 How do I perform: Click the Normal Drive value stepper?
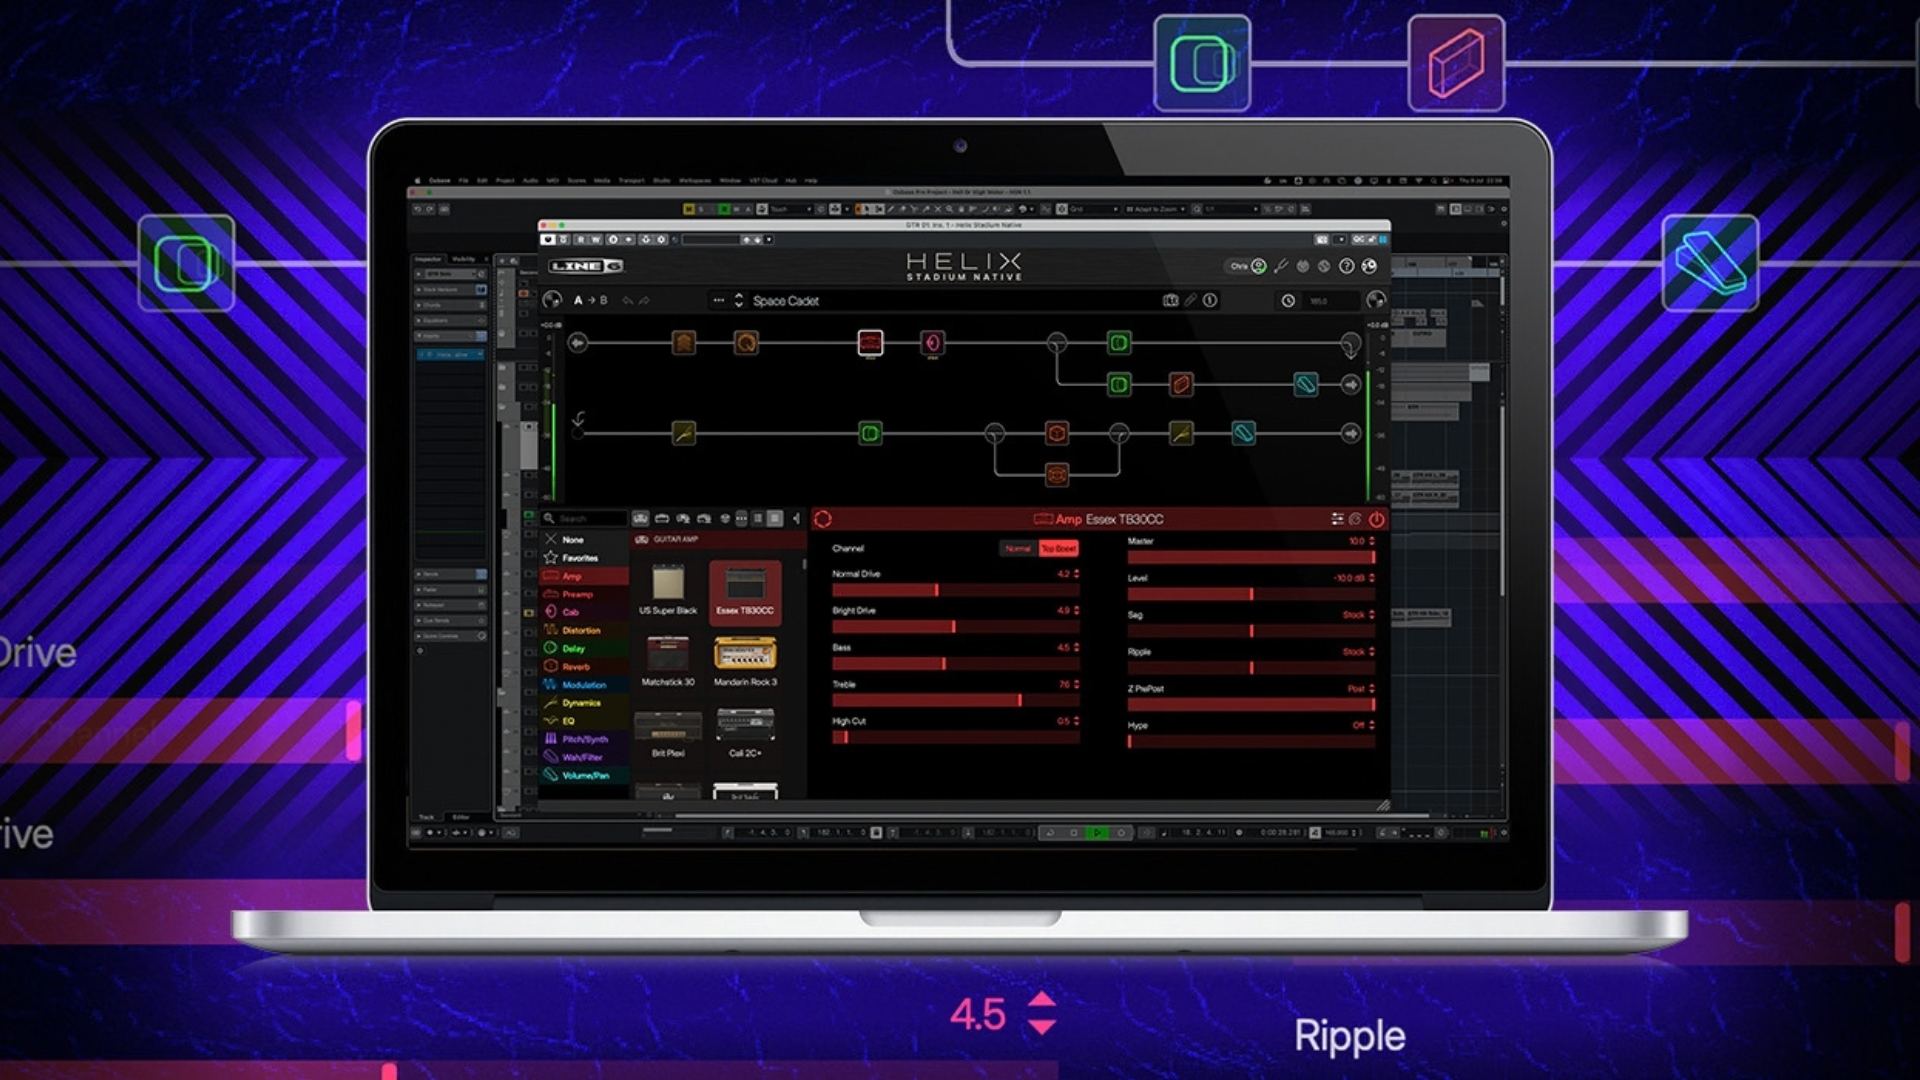tap(1076, 574)
